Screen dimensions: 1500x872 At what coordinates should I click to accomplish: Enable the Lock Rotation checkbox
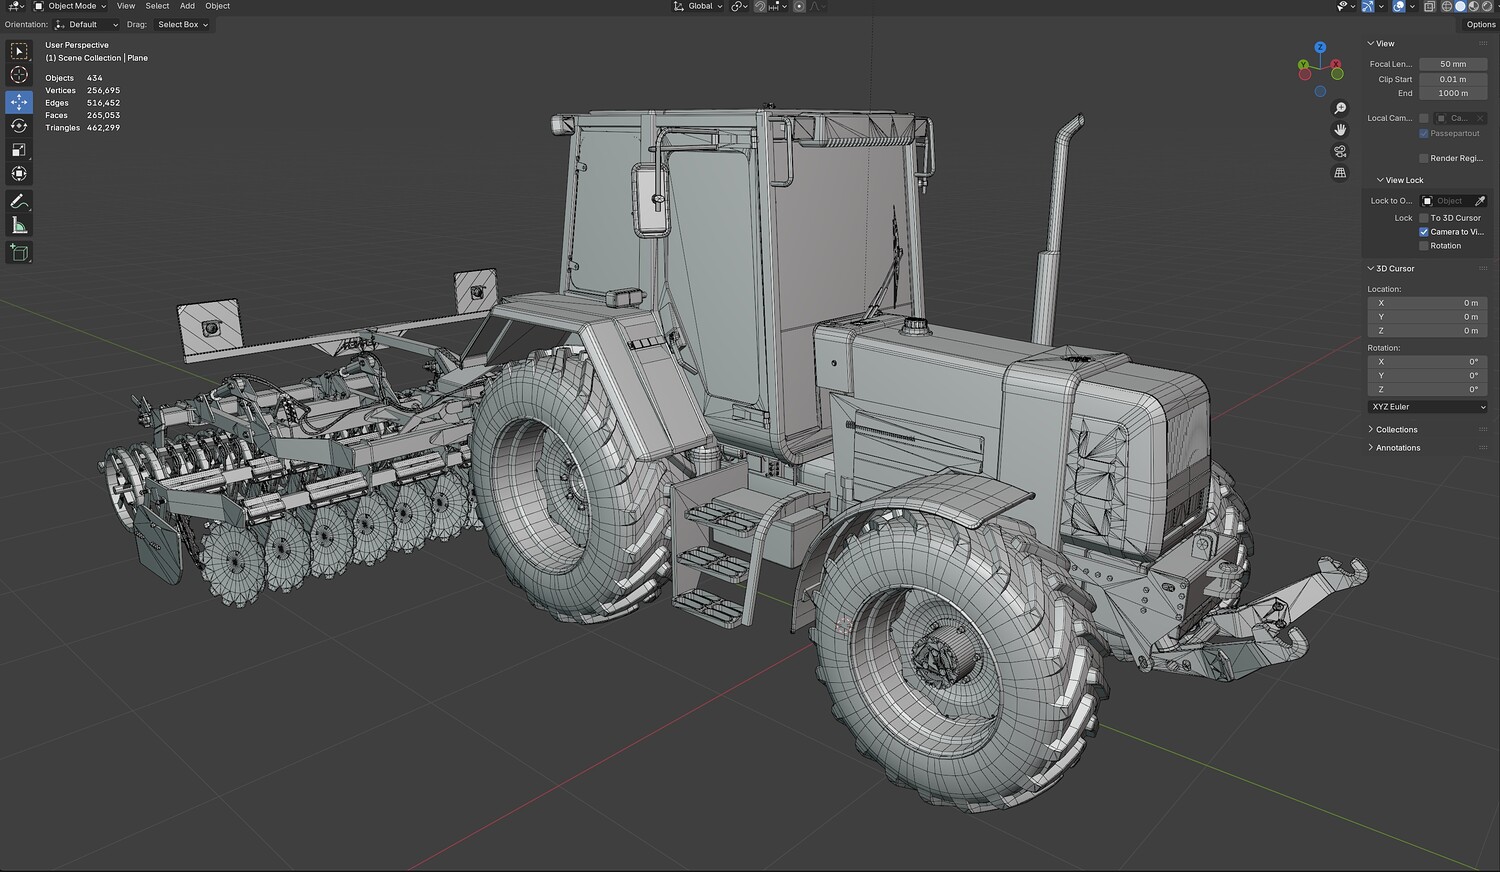tap(1424, 246)
